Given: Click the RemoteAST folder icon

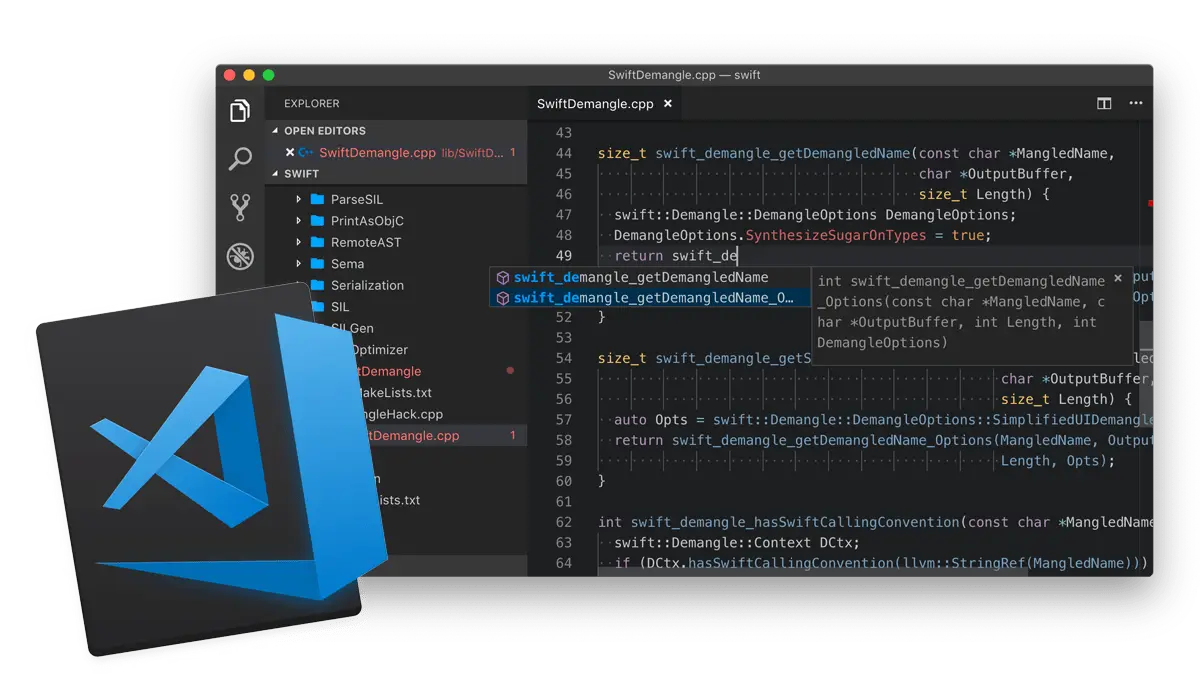Looking at the screenshot, I should click(x=317, y=242).
